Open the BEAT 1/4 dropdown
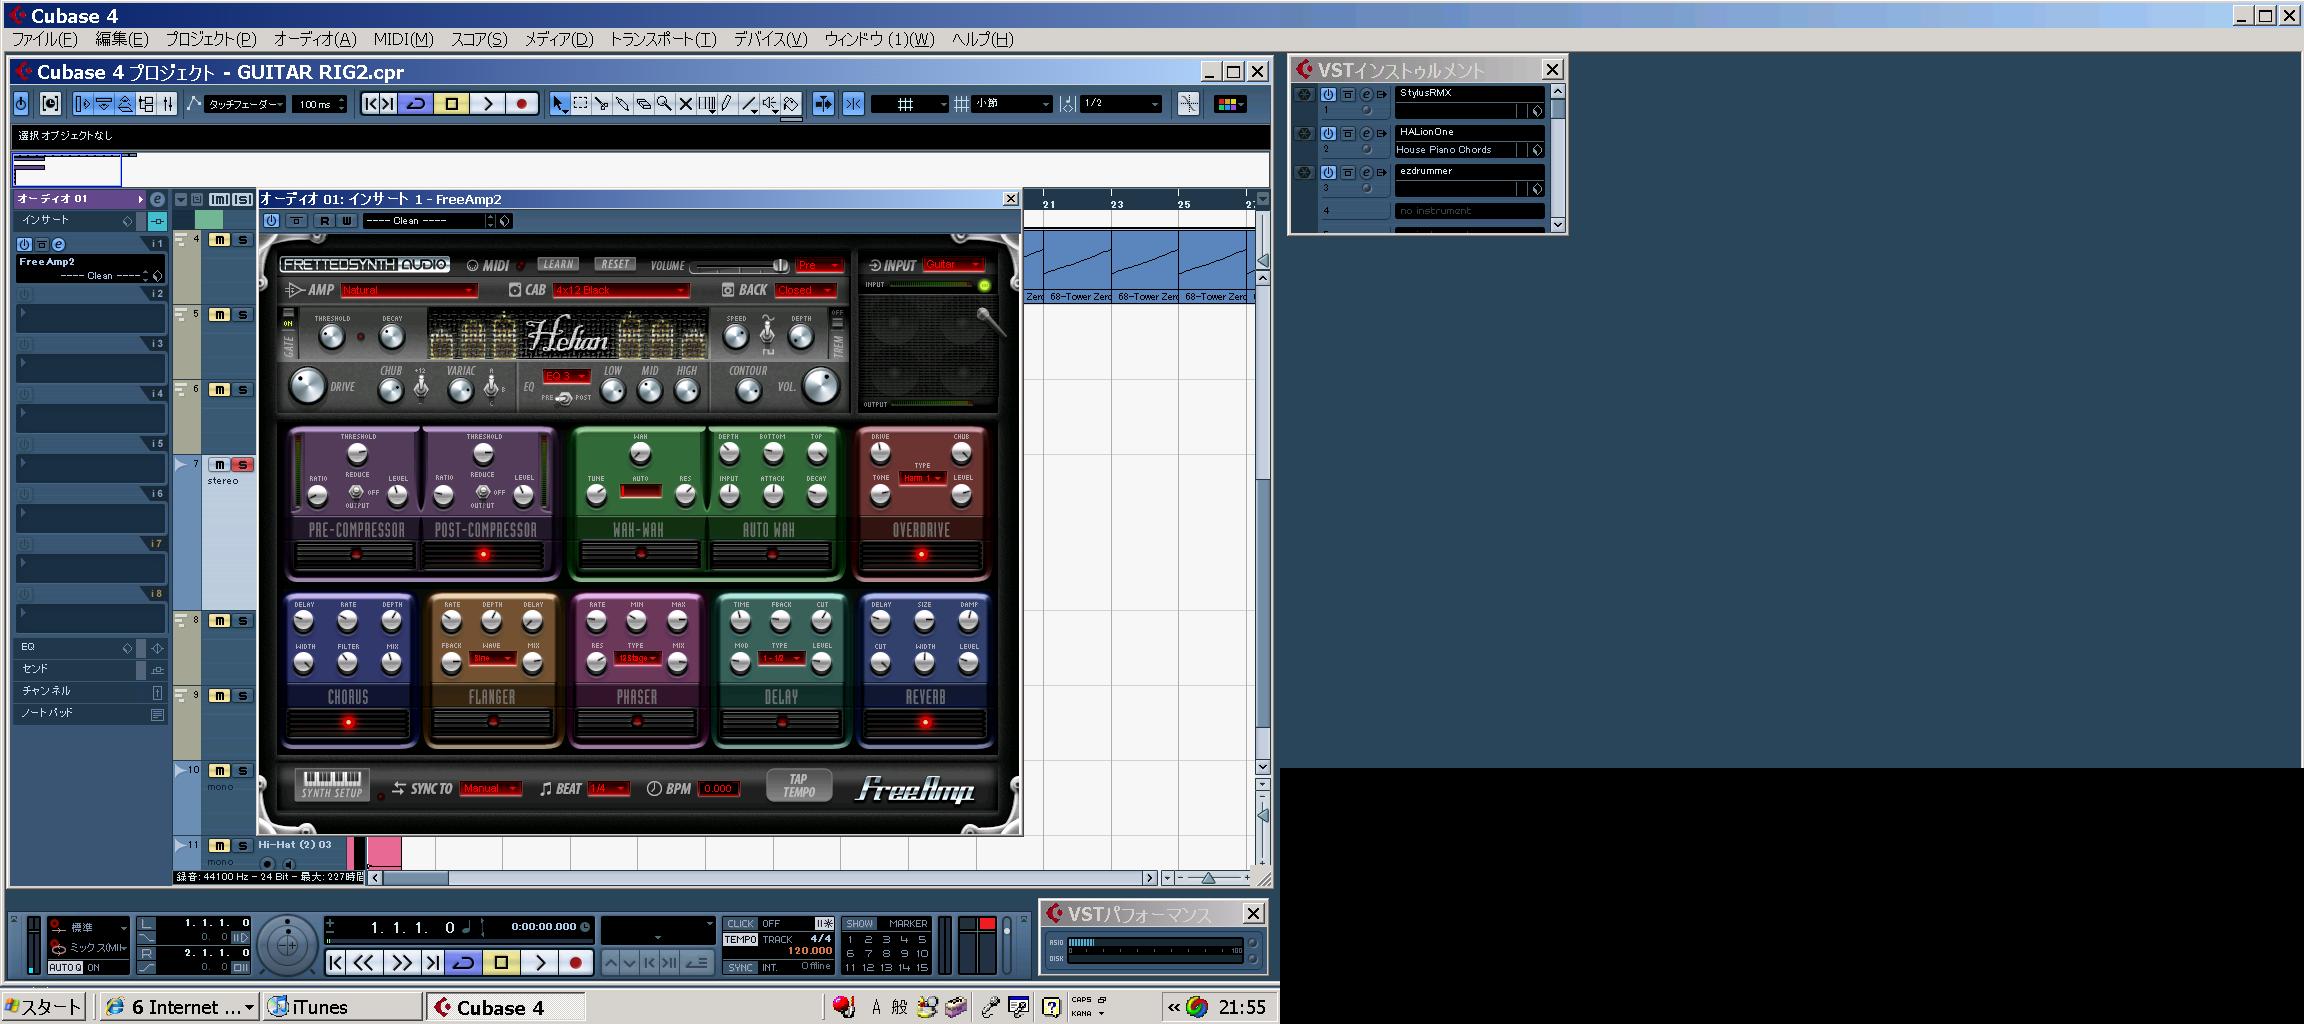 609,788
